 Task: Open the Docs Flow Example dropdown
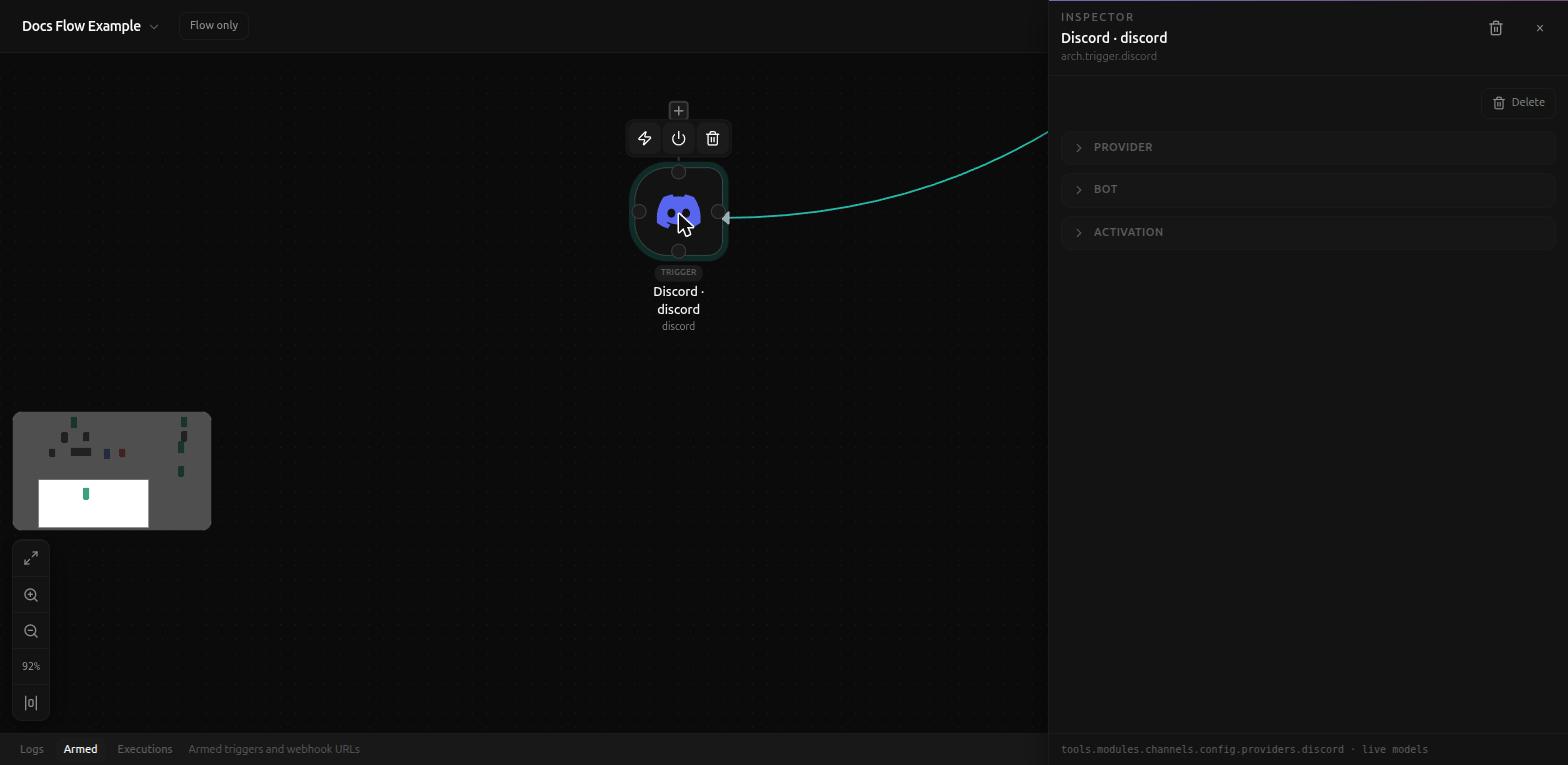pyautogui.click(x=90, y=26)
